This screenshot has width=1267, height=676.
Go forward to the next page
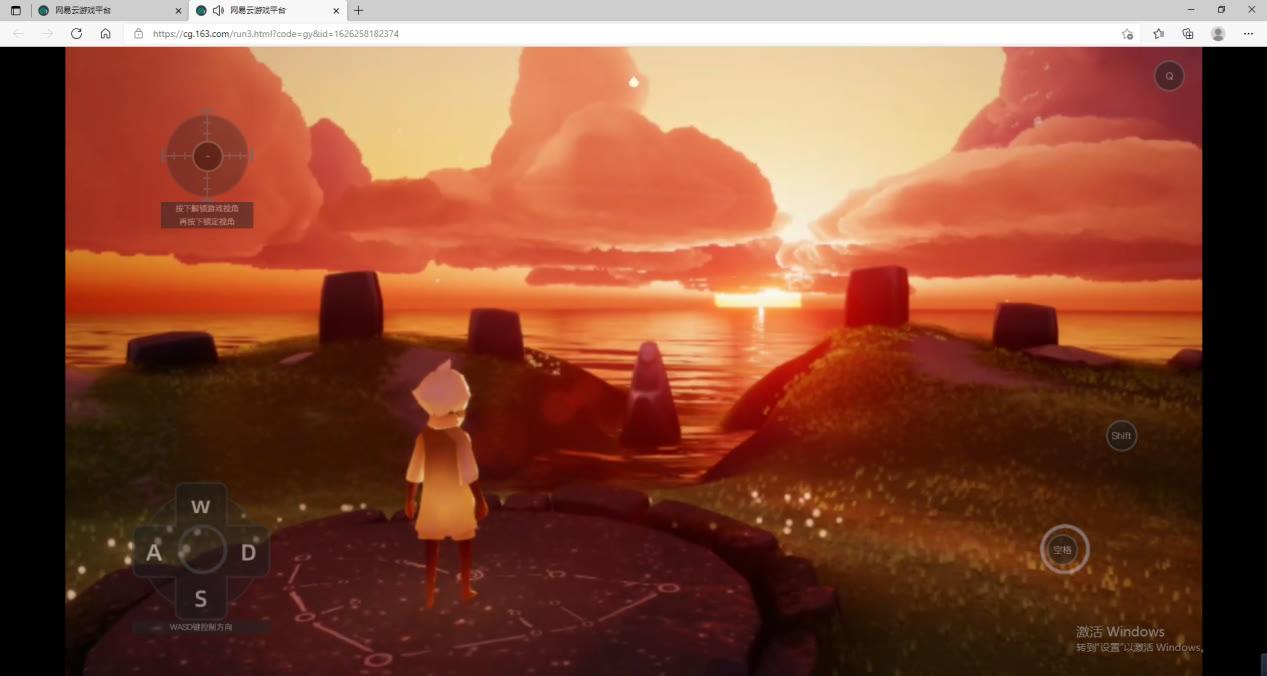pos(47,33)
